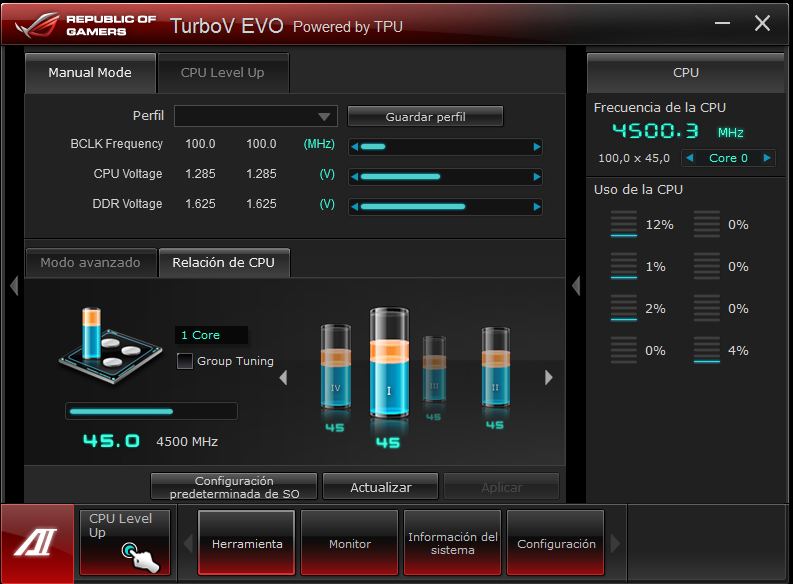Image resolution: width=793 pixels, height=584 pixels.
Task: Decrease CPU Voltage with left arrow
Action: [x=355, y=176]
